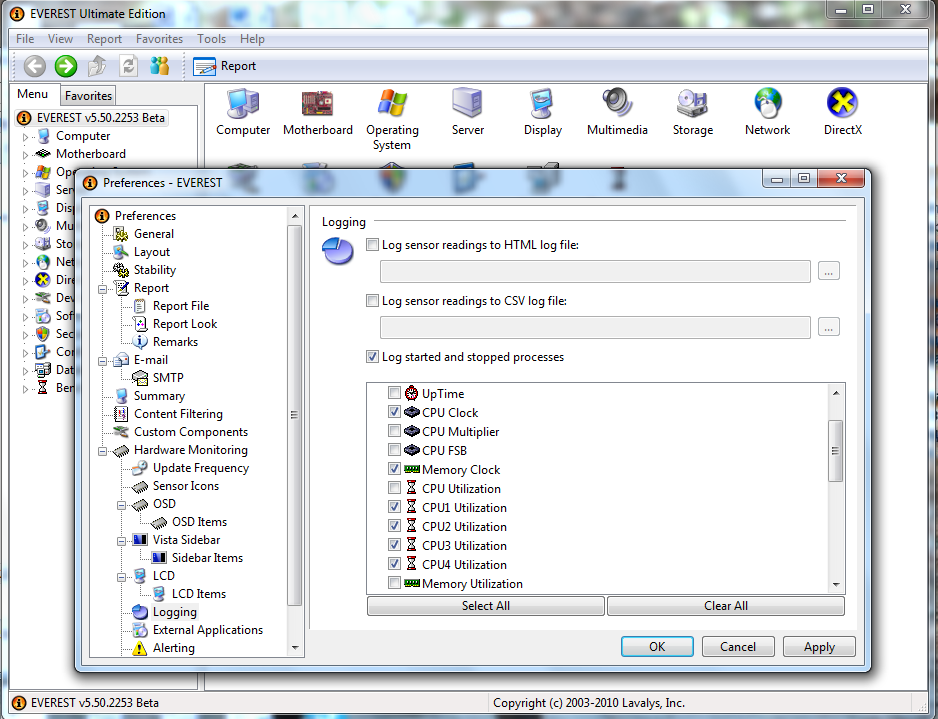Image resolution: width=938 pixels, height=719 pixels.
Task: Expand Computer in main window tree
Action: coord(25,137)
